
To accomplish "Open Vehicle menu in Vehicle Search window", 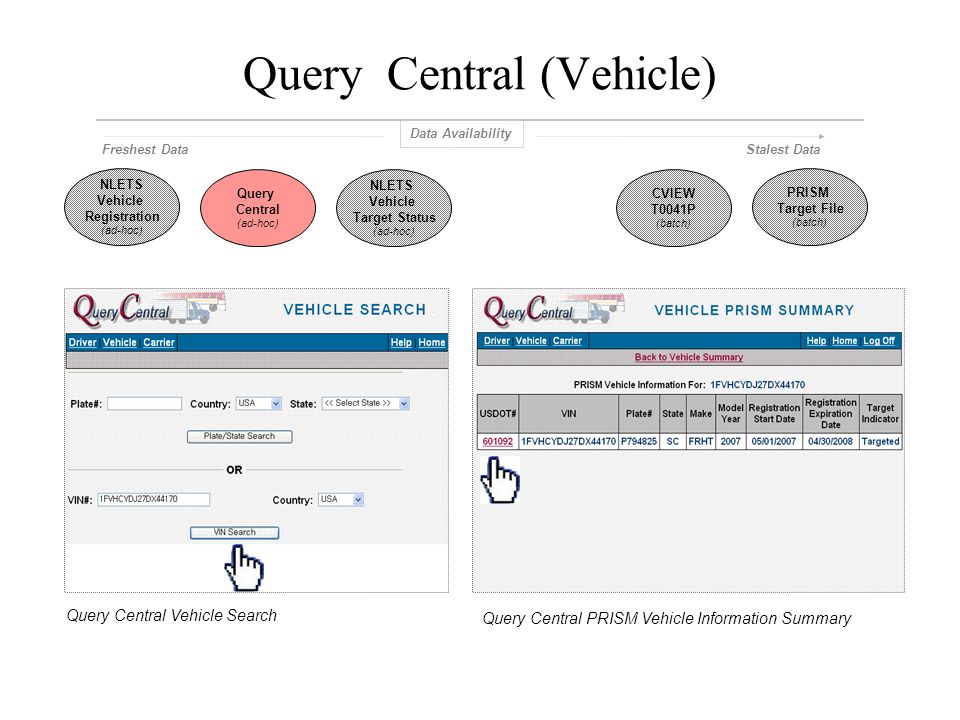I will pos(119,342).
